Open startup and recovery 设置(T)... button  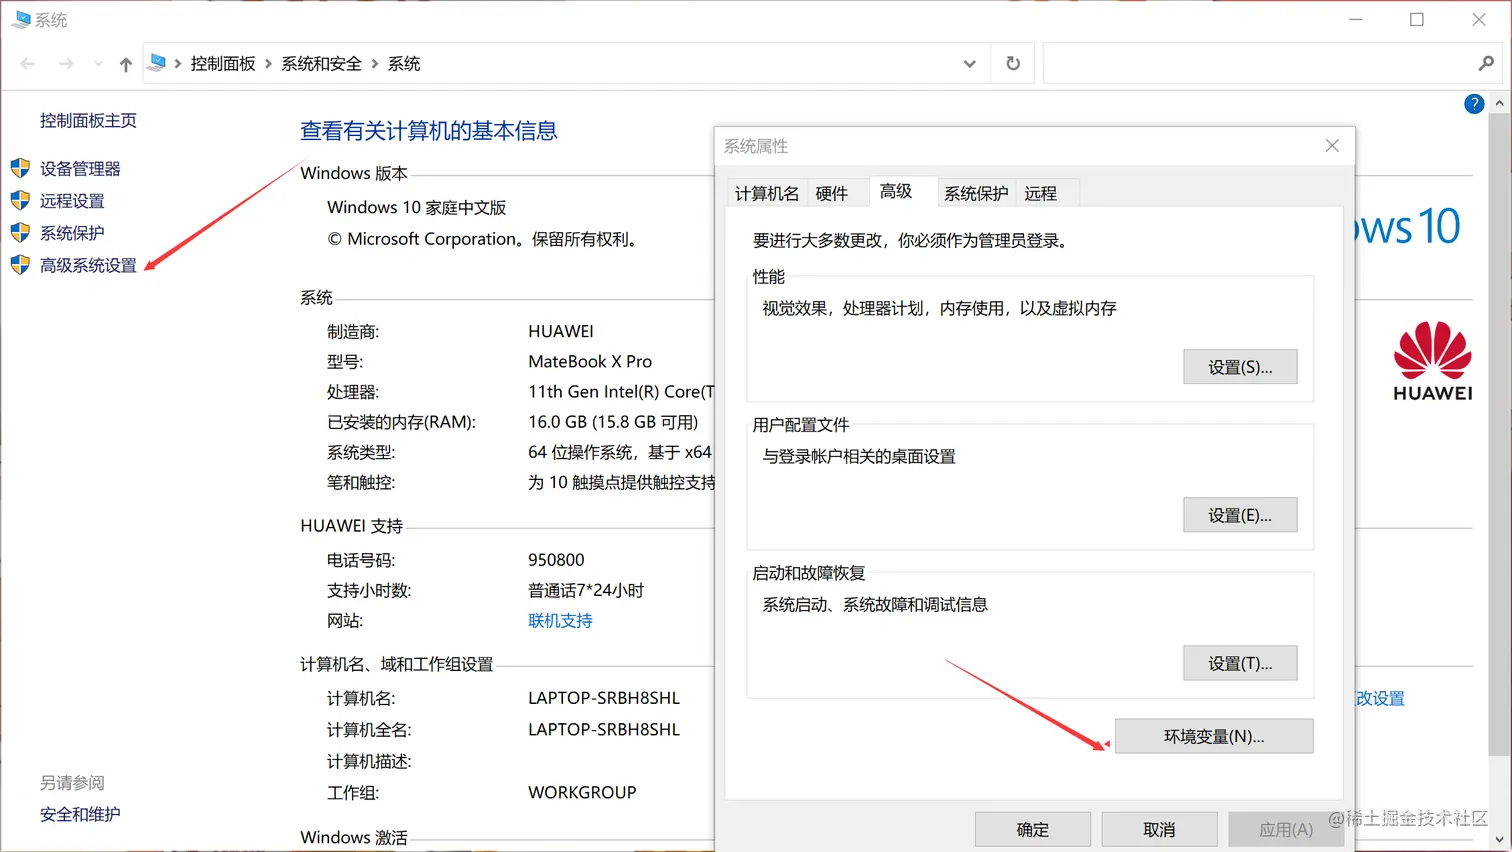pos(1240,663)
